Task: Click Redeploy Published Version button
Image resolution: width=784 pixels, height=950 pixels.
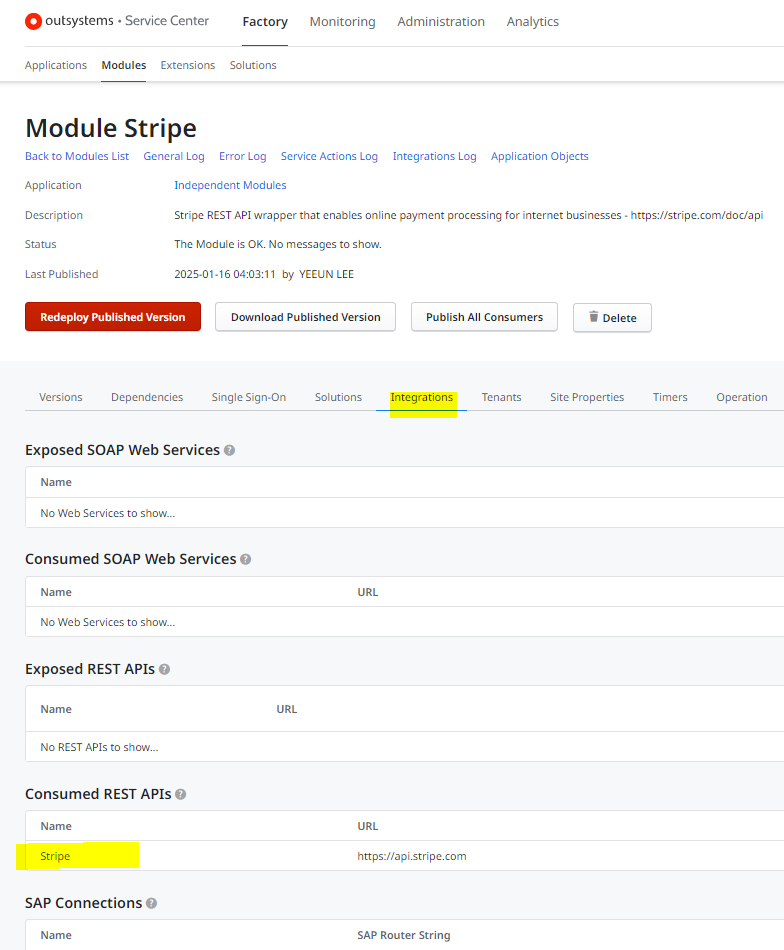Action: click(x=113, y=317)
